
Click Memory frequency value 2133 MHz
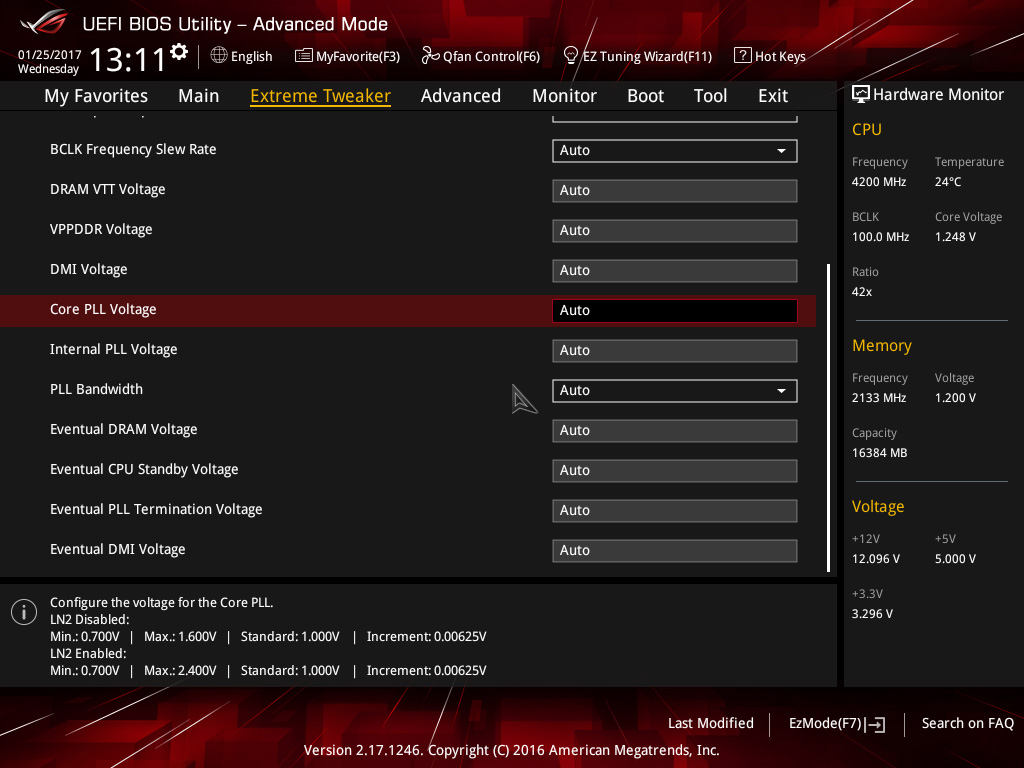879,398
